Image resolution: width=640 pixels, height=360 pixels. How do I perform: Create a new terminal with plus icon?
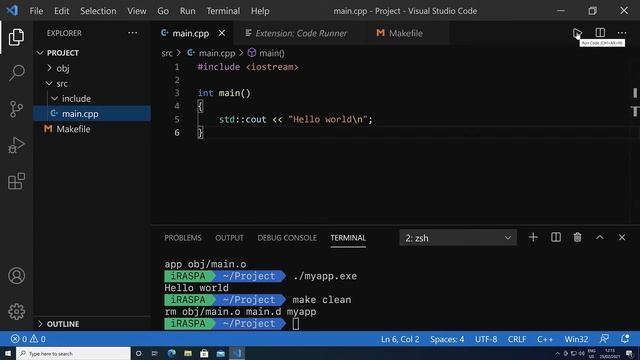pos(533,237)
